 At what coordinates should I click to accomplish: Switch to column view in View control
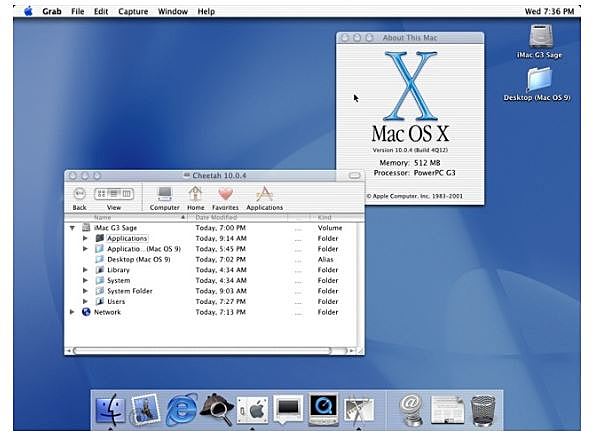[127, 194]
